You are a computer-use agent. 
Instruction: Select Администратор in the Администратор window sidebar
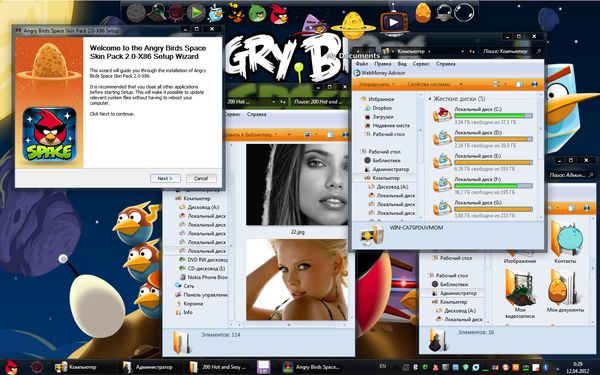pos(454,293)
